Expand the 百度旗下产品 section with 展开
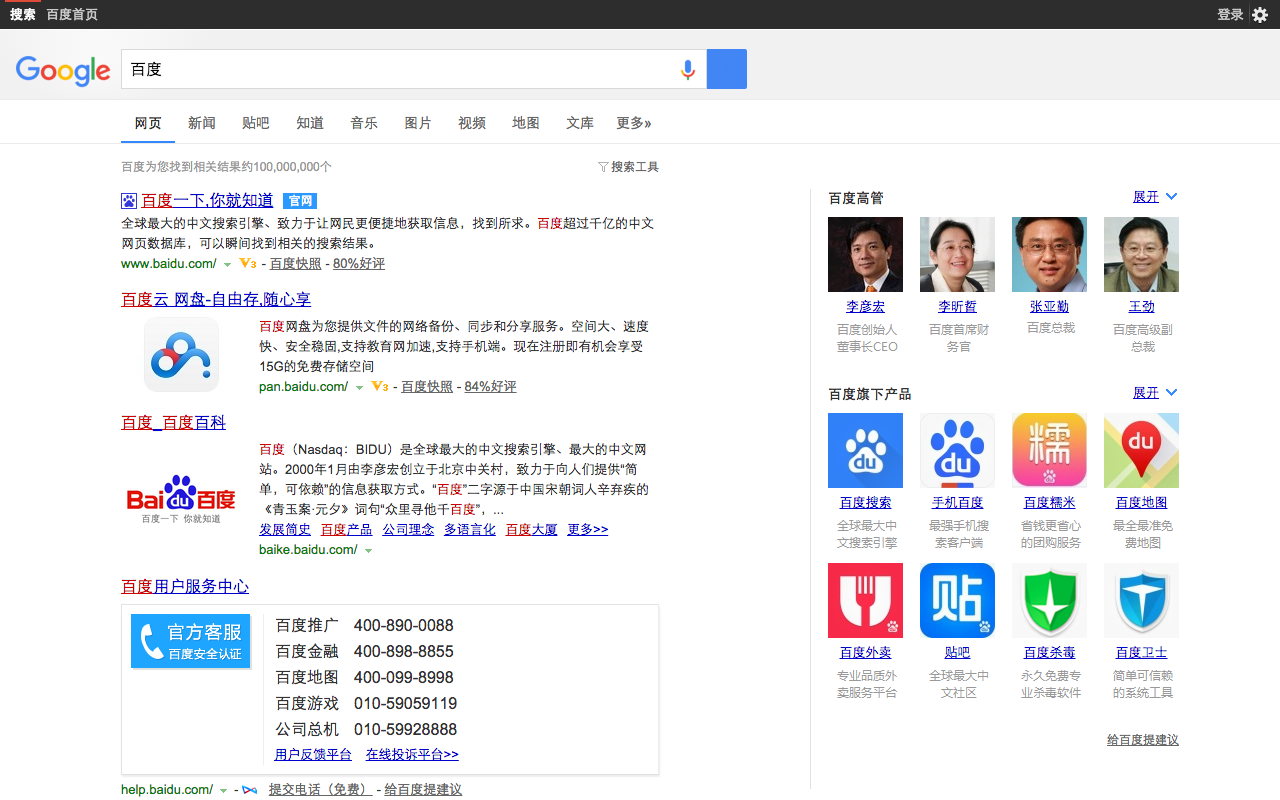 1155,393
